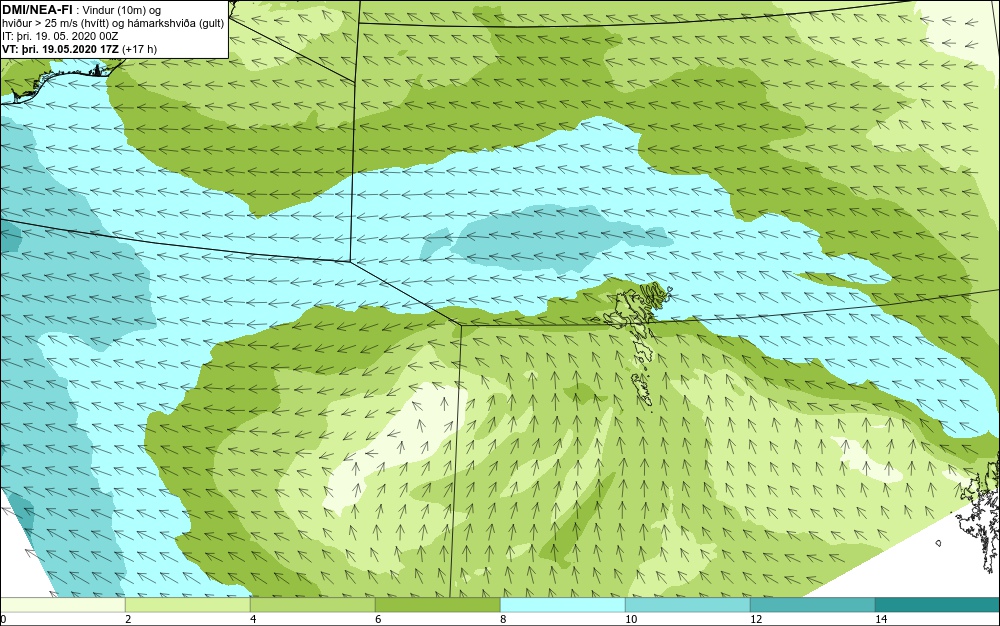Click the 2-4 m/s light green swatch
Screen dimensions: 1000x626
point(188,605)
